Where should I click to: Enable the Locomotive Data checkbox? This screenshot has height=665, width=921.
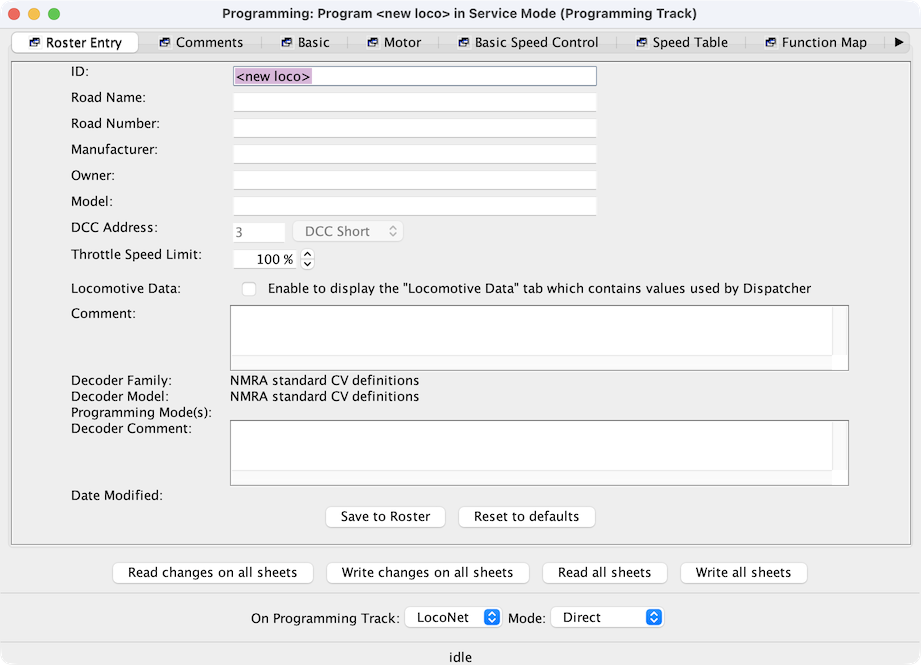click(x=249, y=288)
